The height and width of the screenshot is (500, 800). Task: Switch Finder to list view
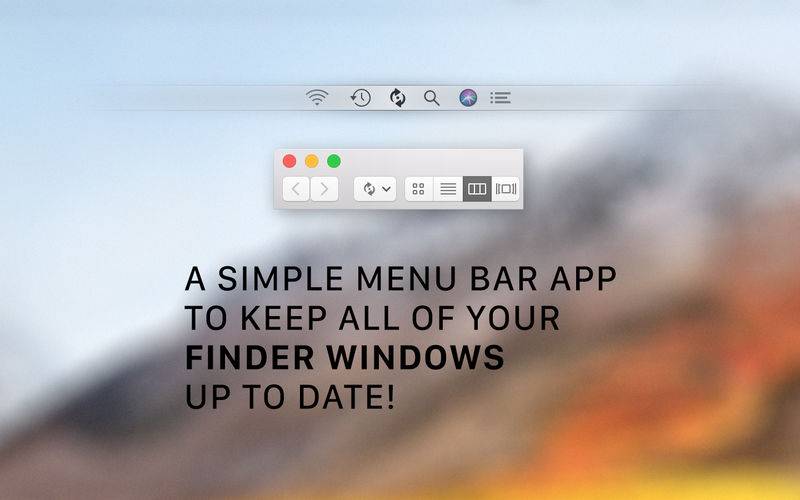(448, 189)
